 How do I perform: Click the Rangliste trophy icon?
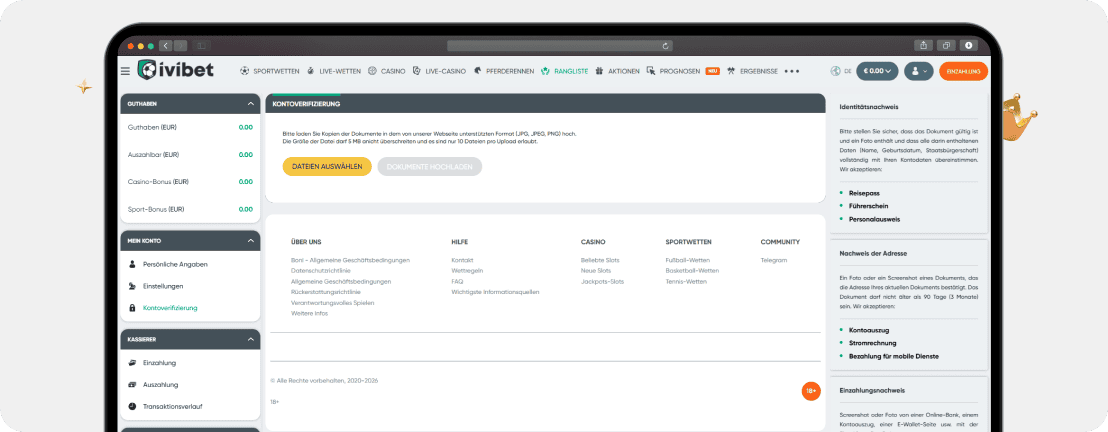click(x=546, y=71)
